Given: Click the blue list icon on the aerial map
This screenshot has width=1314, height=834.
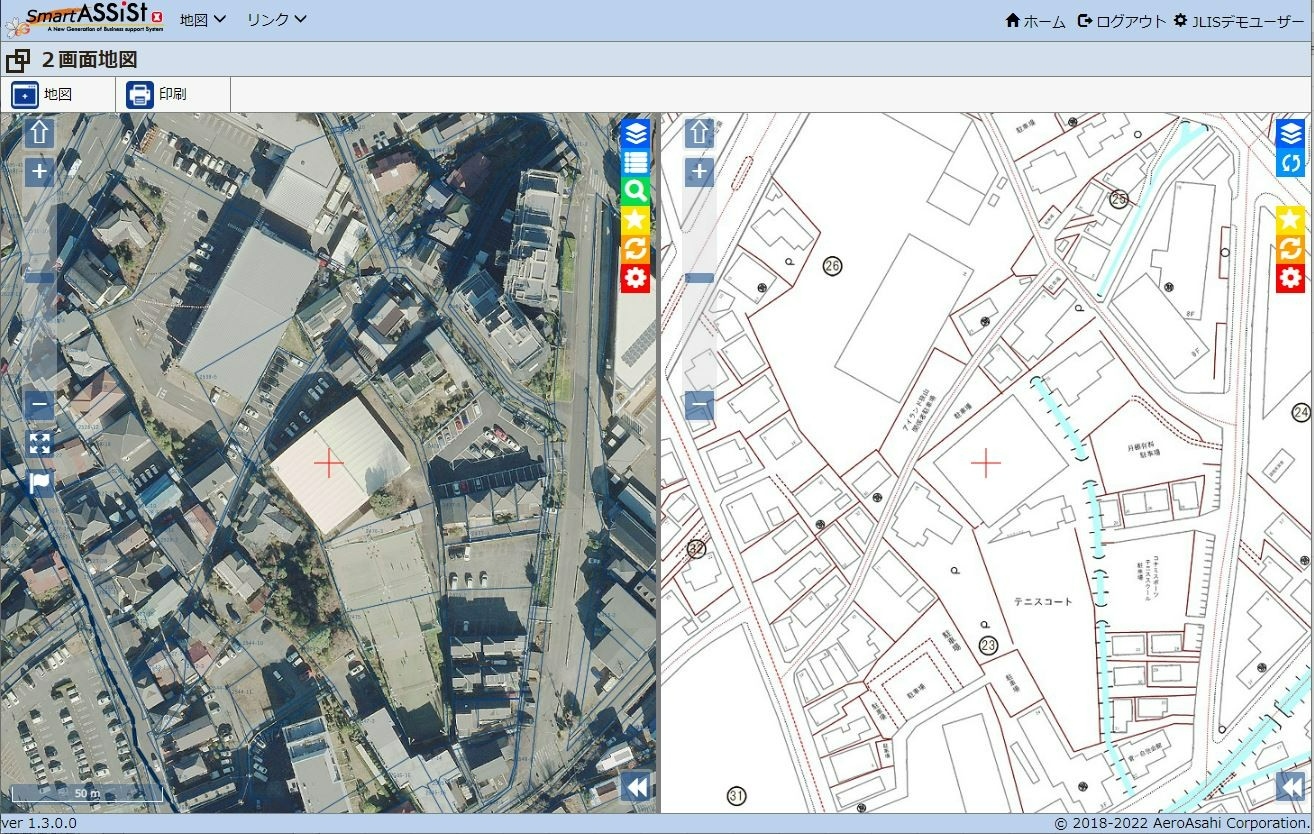Looking at the screenshot, I should [x=635, y=163].
